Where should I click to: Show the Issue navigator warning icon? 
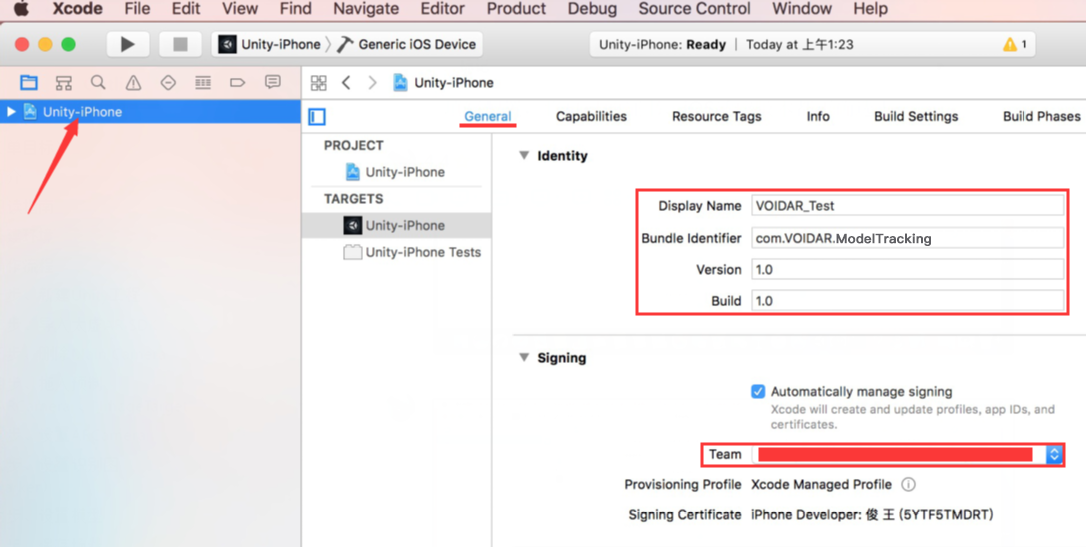[133, 83]
